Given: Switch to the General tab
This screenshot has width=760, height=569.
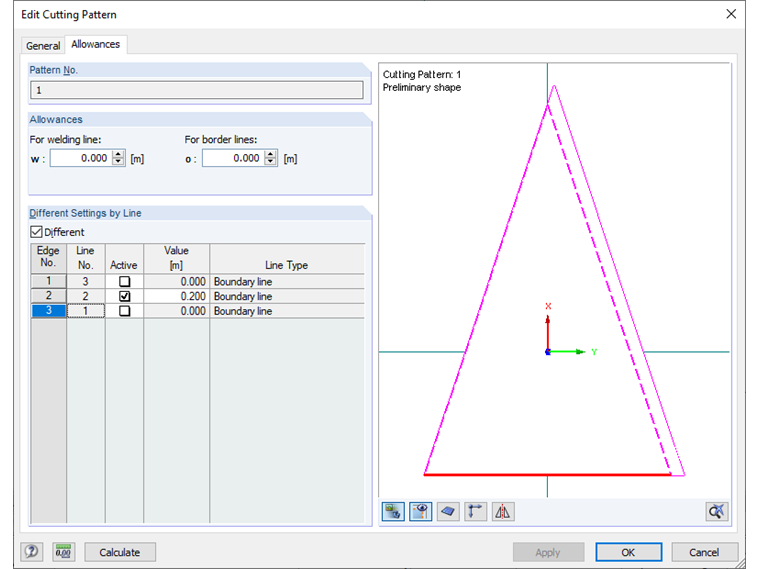Looking at the screenshot, I should tap(43, 46).
